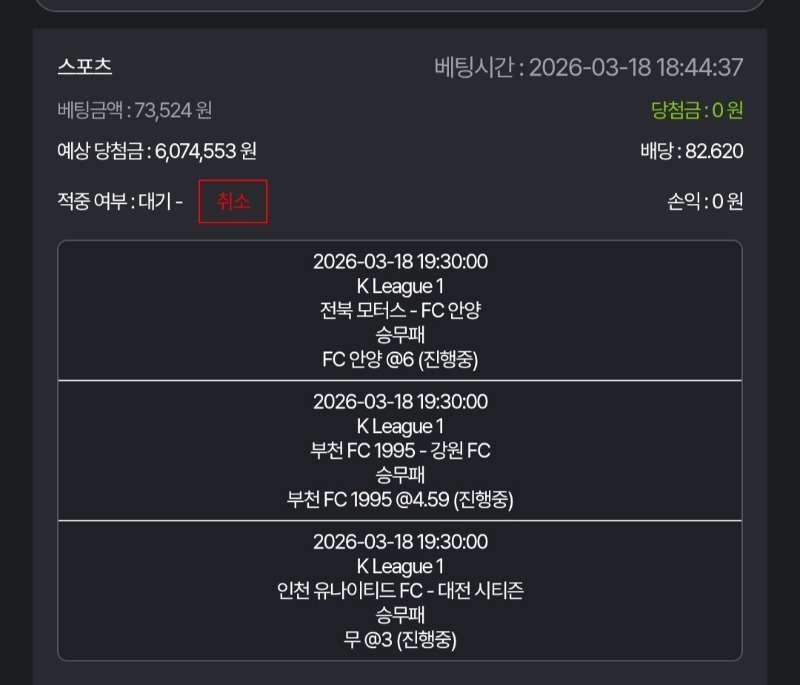
Task: Click the 베팅시간 timestamp text
Action: pyautogui.click(x=588, y=67)
